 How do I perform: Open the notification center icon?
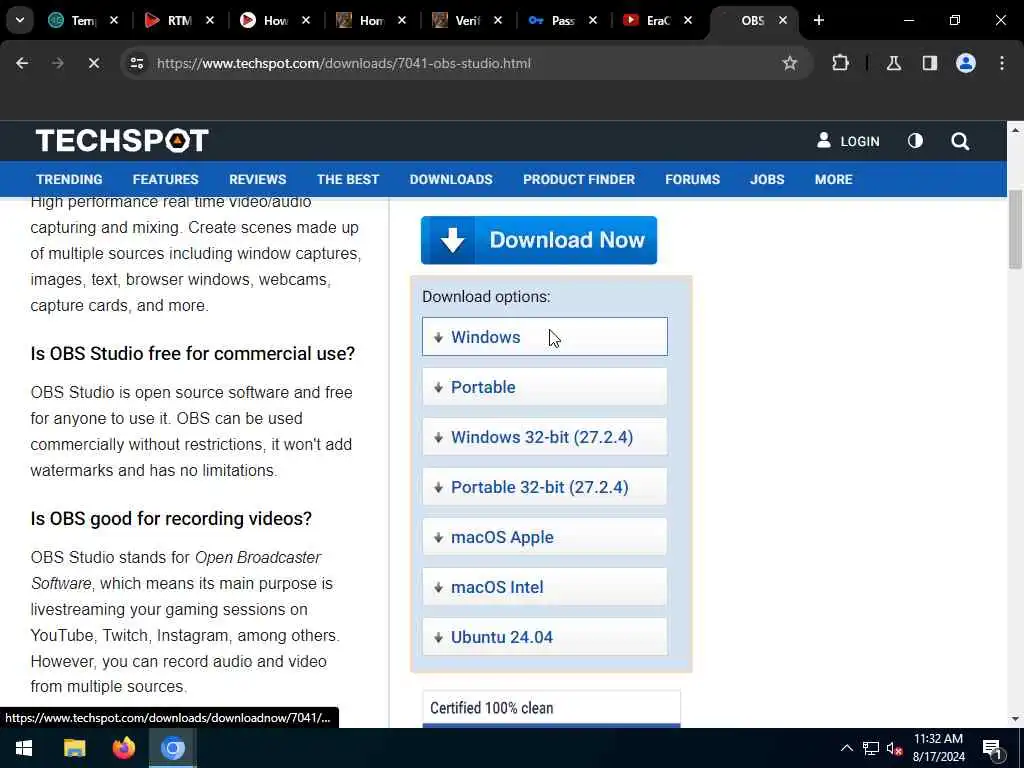993,749
